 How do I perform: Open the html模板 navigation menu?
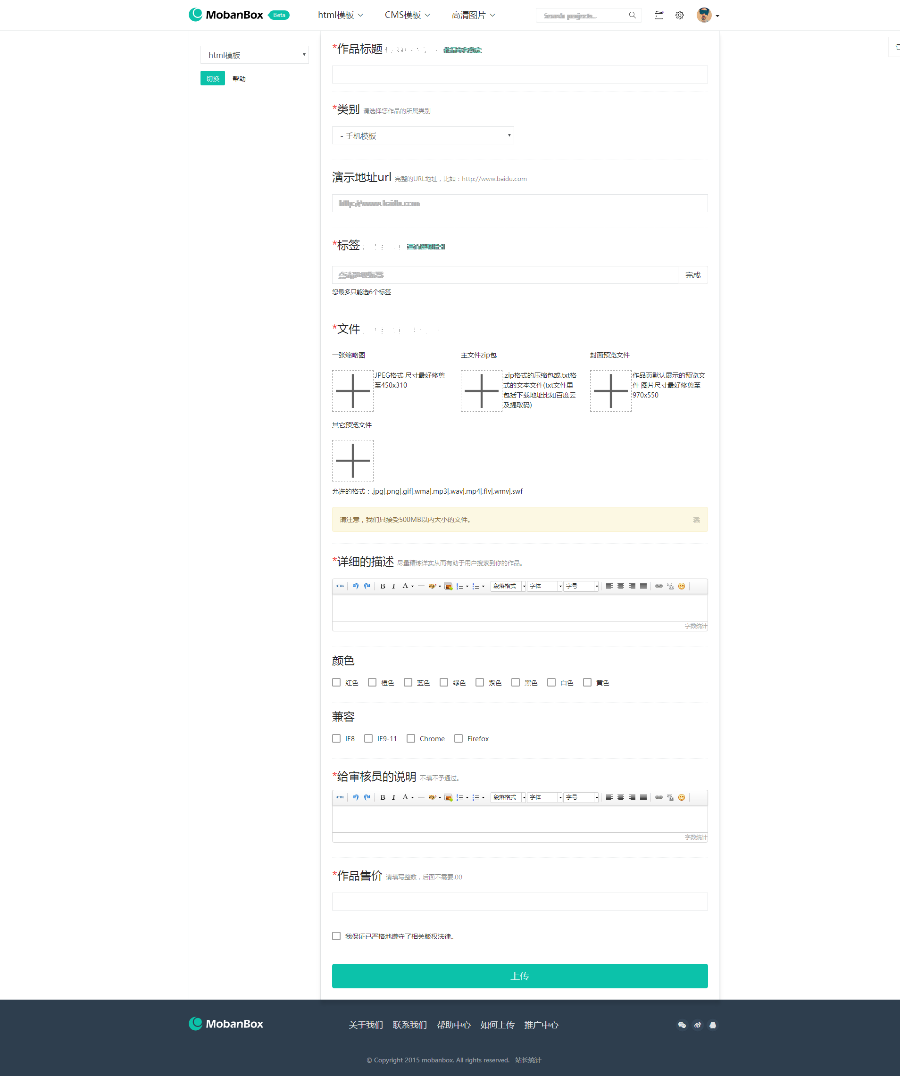click(x=340, y=15)
